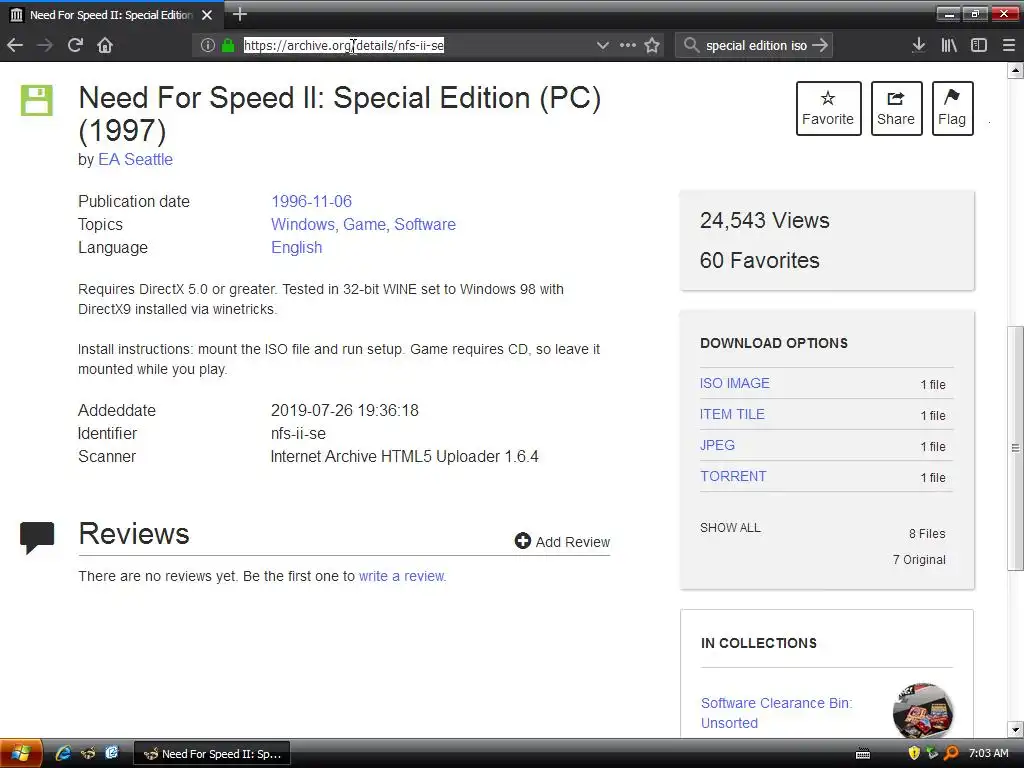1024x768 pixels.
Task: Click the 7:03 AM system clock
Action: pyautogui.click(x=988, y=753)
